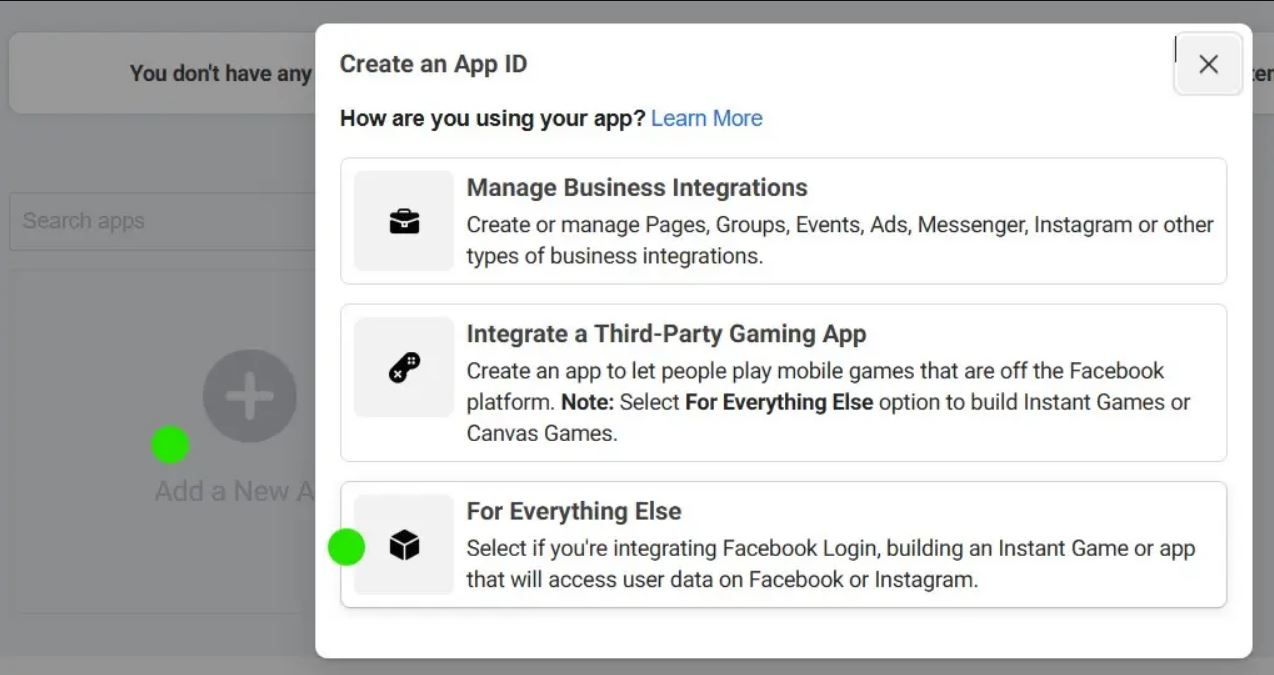Click the text about playing mobile games
The height and width of the screenshot is (675, 1274).
(x=815, y=371)
